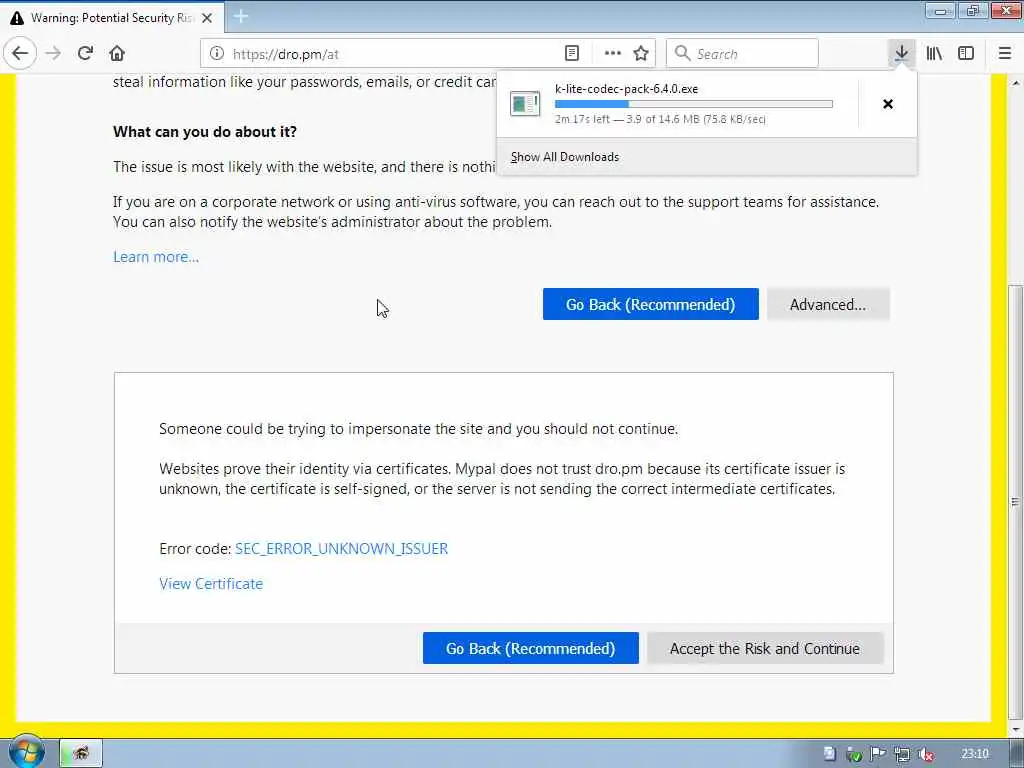Select the Warning: Potential Security Risk tab
The image size is (1024, 768).
point(112,18)
